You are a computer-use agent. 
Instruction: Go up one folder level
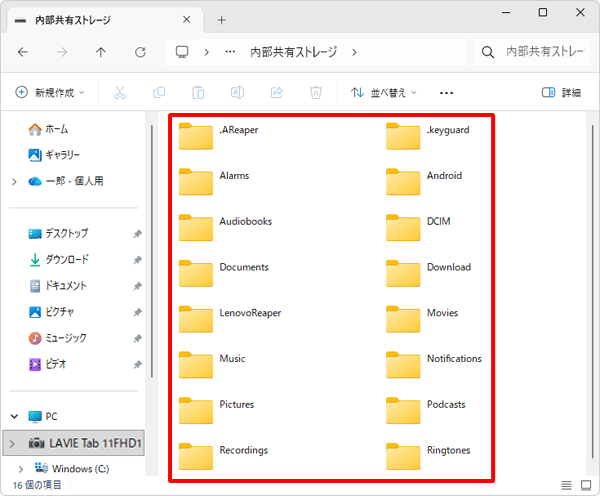101,52
